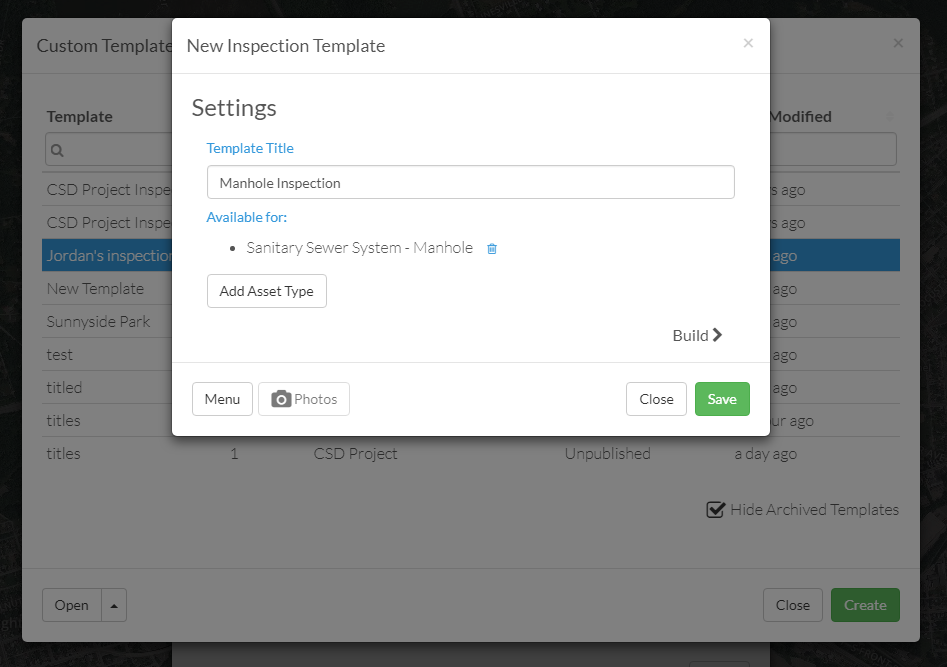
Task: Click Close button in Custom Templates footer
Action: [792, 605]
